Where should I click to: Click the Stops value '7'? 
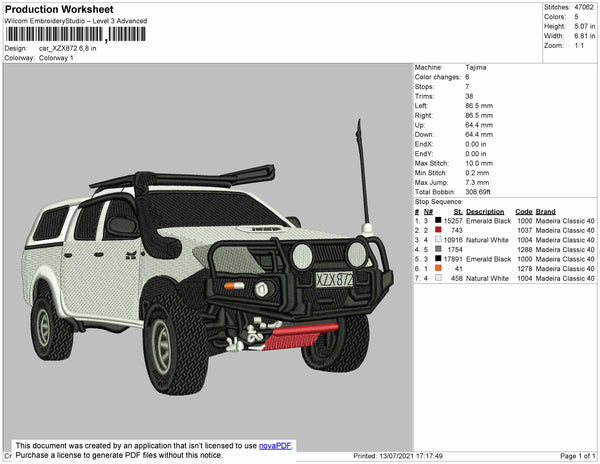(467, 87)
